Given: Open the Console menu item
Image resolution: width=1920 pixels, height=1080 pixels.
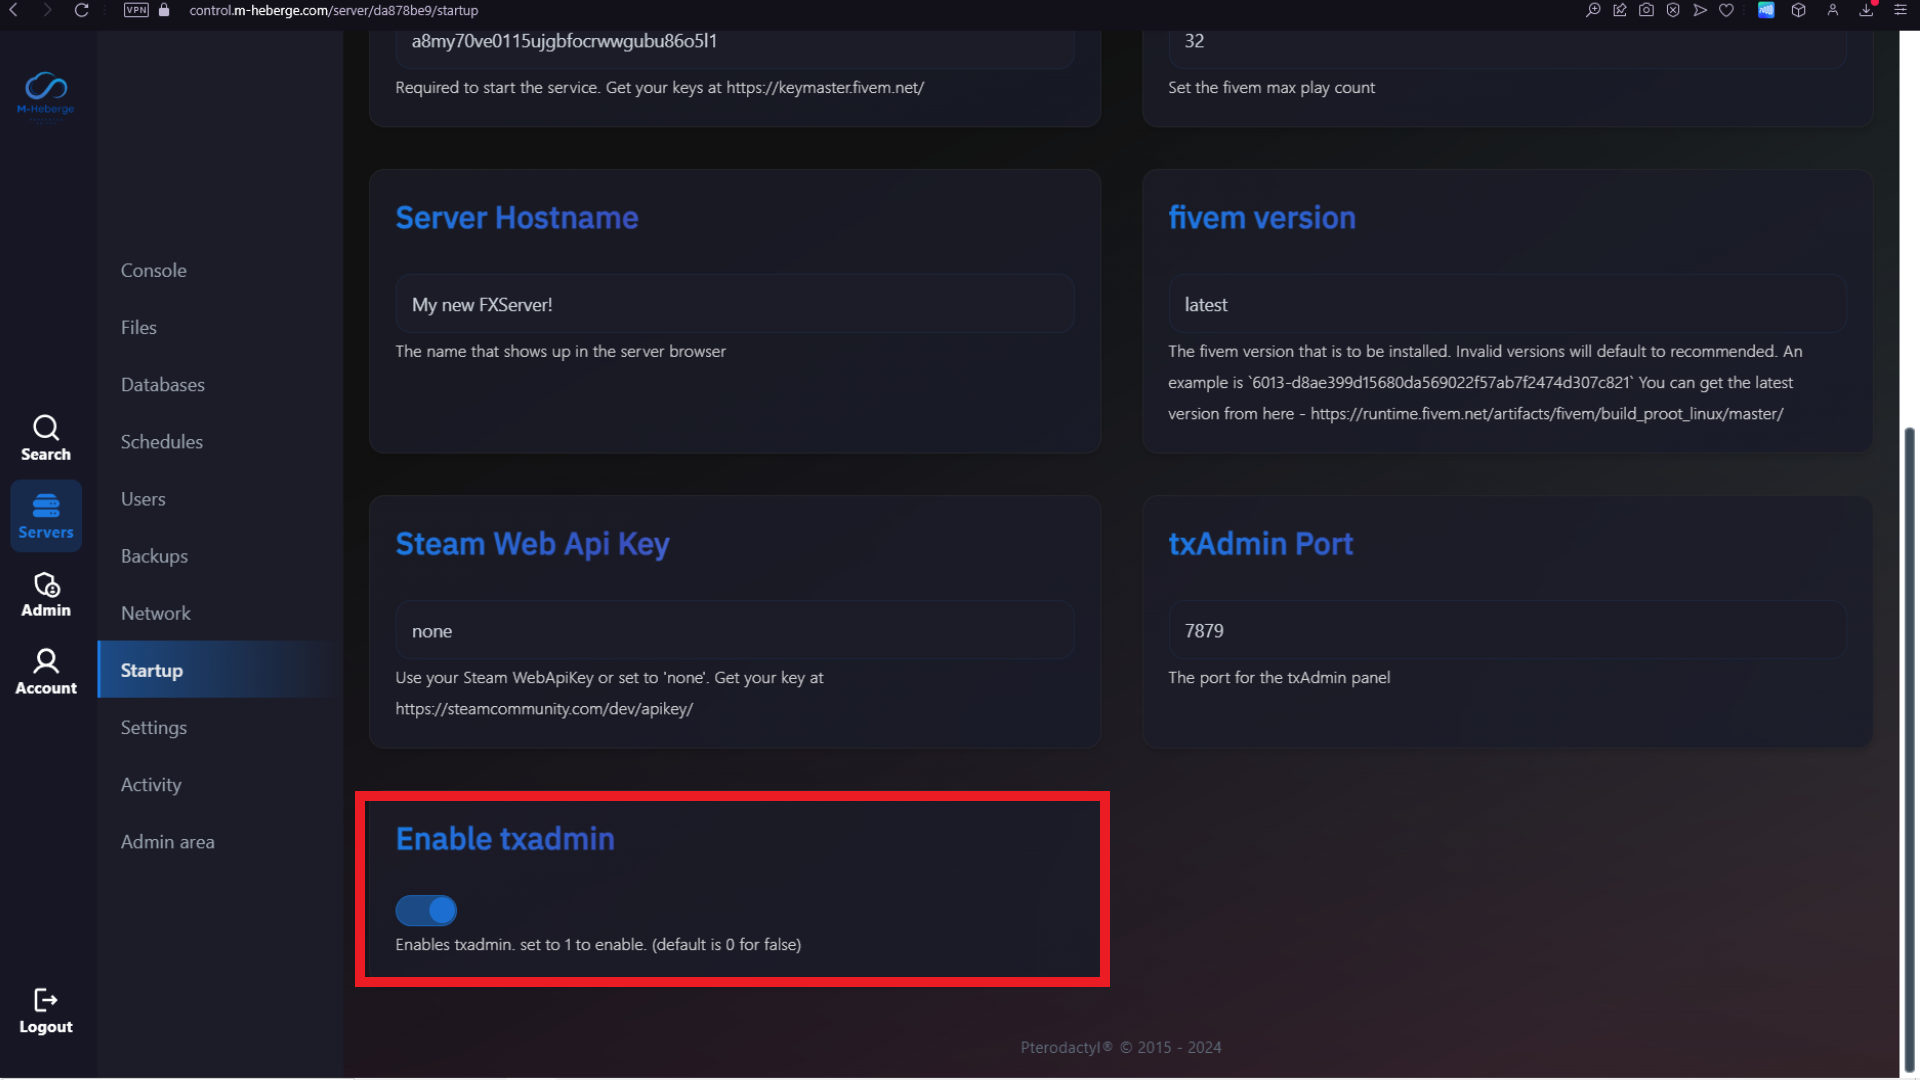Looking at the screenshot, I should click(154, 270).
